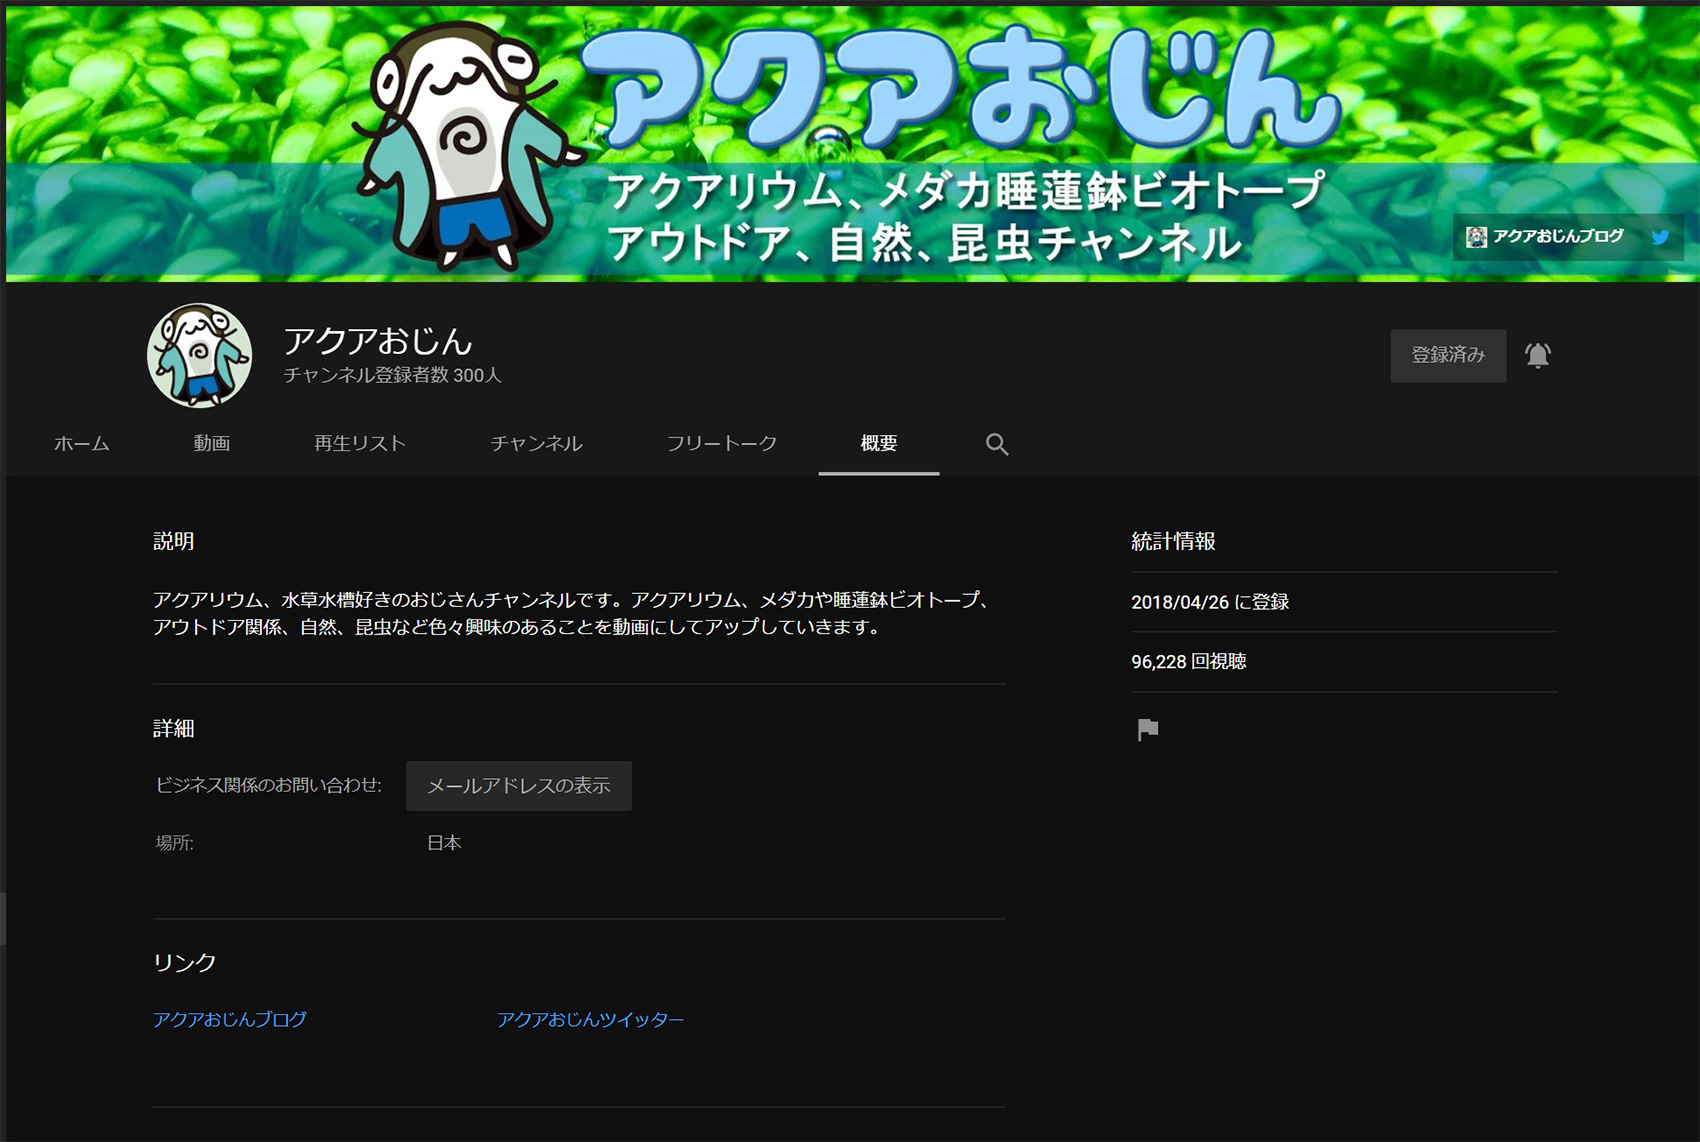The image size is (1700, 1142).
Task: Click the アクアおじんブログ banner link
Action: click(1546, 237)
